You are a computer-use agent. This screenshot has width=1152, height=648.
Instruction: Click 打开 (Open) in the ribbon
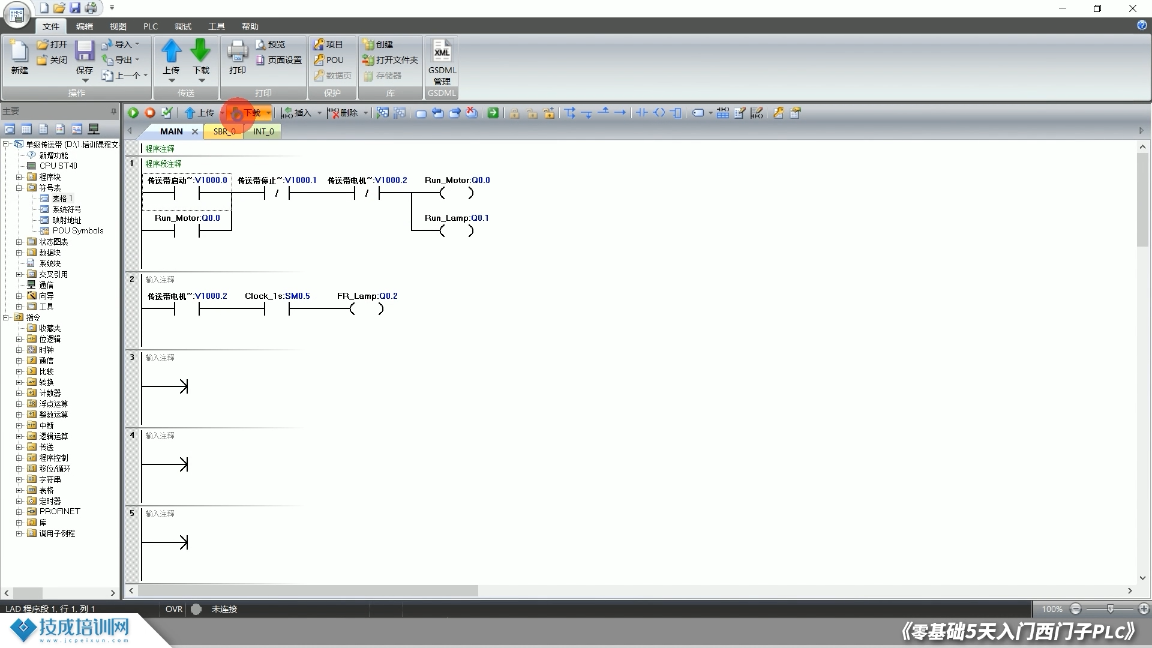coord(52,45)
